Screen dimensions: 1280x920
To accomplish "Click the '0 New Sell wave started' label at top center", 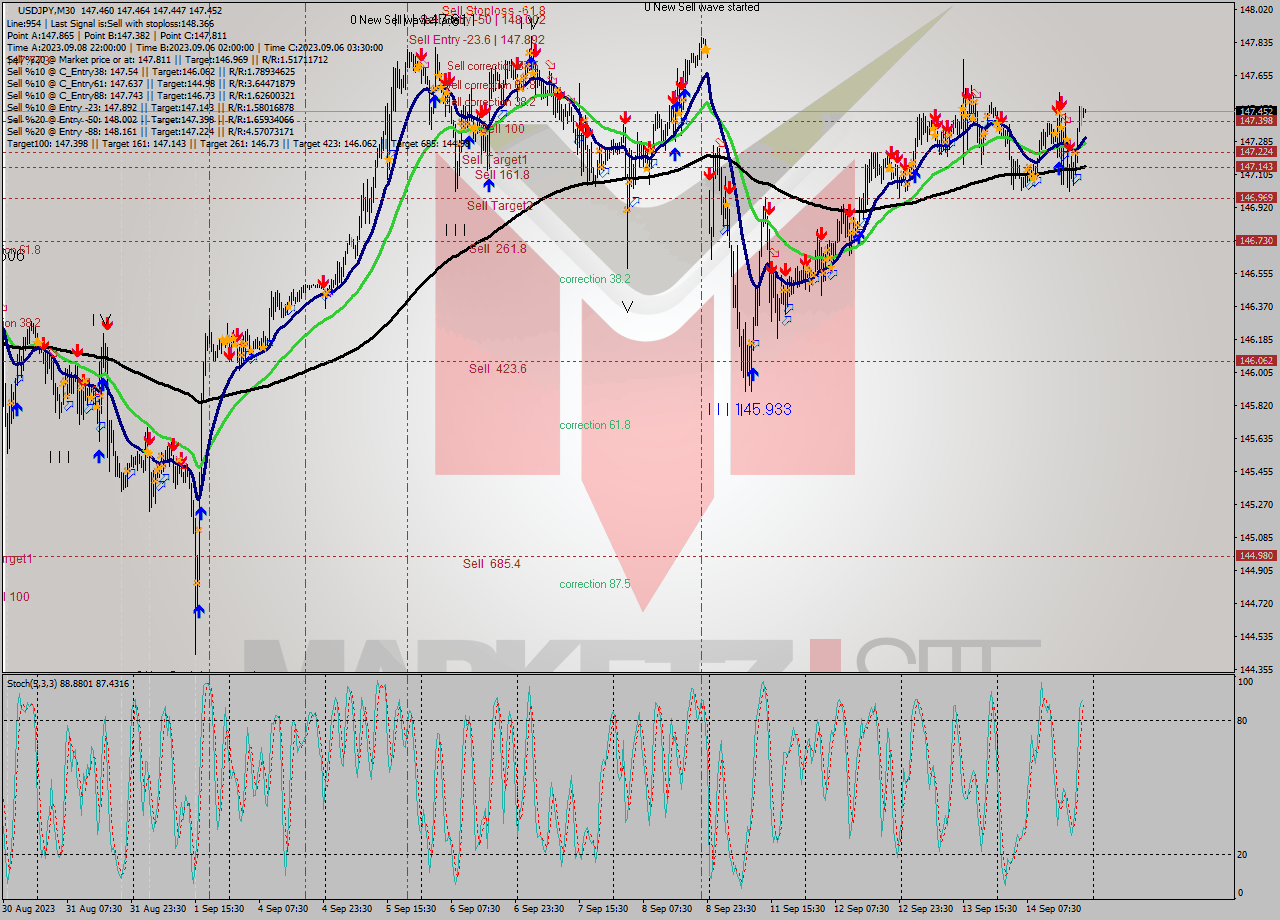I will click(701, 7).
